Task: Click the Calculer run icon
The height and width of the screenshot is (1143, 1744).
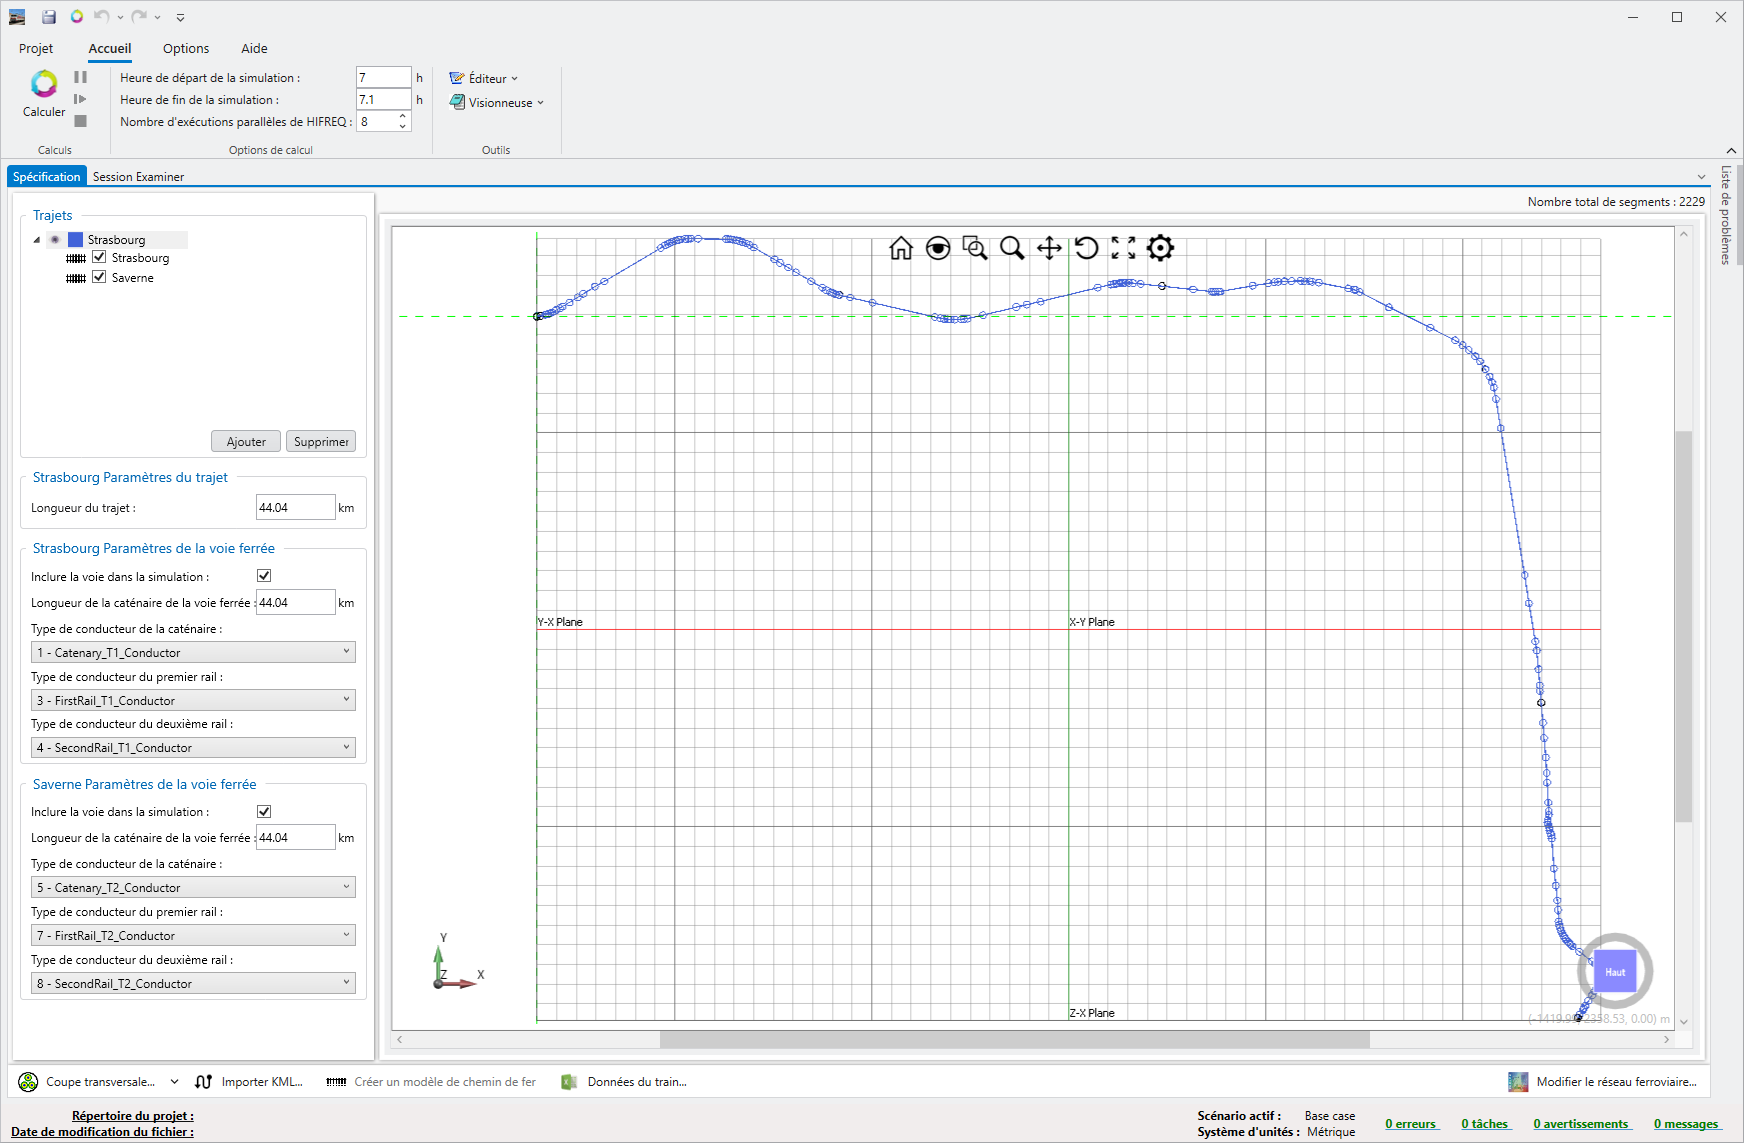Action: [44, 84]
